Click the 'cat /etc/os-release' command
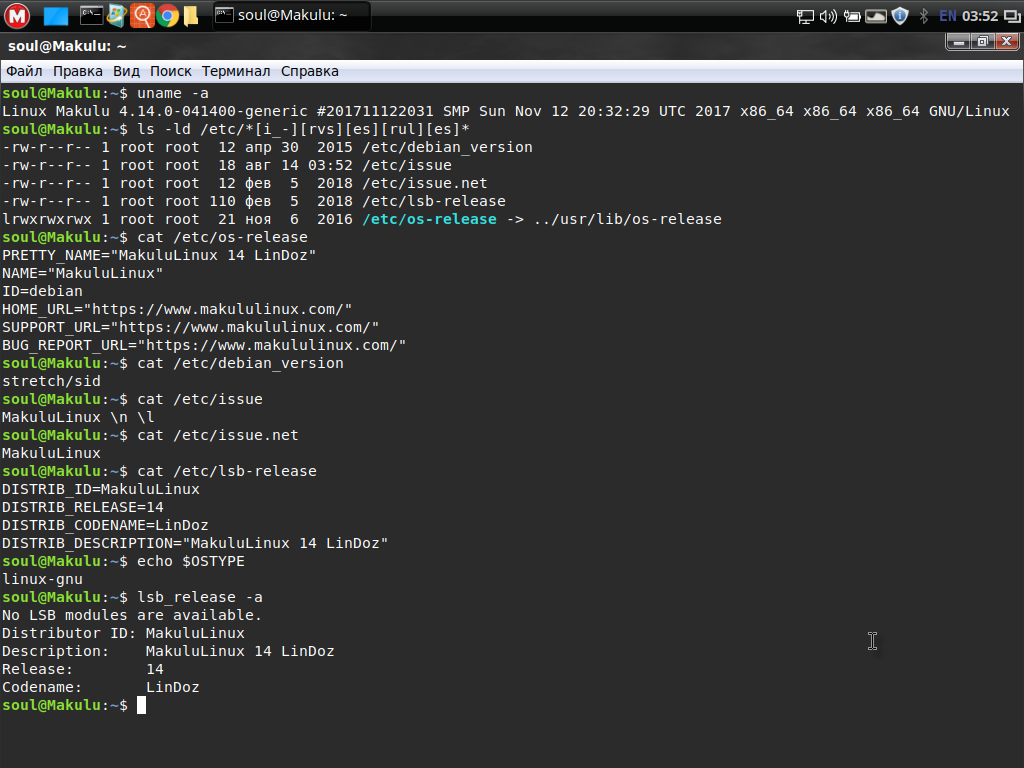Image resolution: width=1024 pixels, height=768 pixels. pyautogui.click(x=222, y=237)
